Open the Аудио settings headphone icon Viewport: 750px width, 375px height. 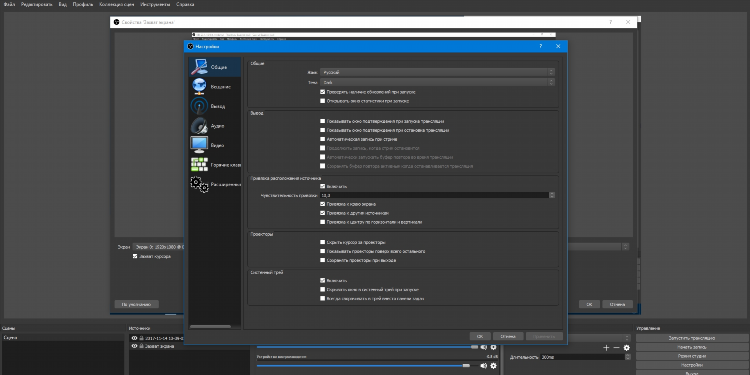199,126
